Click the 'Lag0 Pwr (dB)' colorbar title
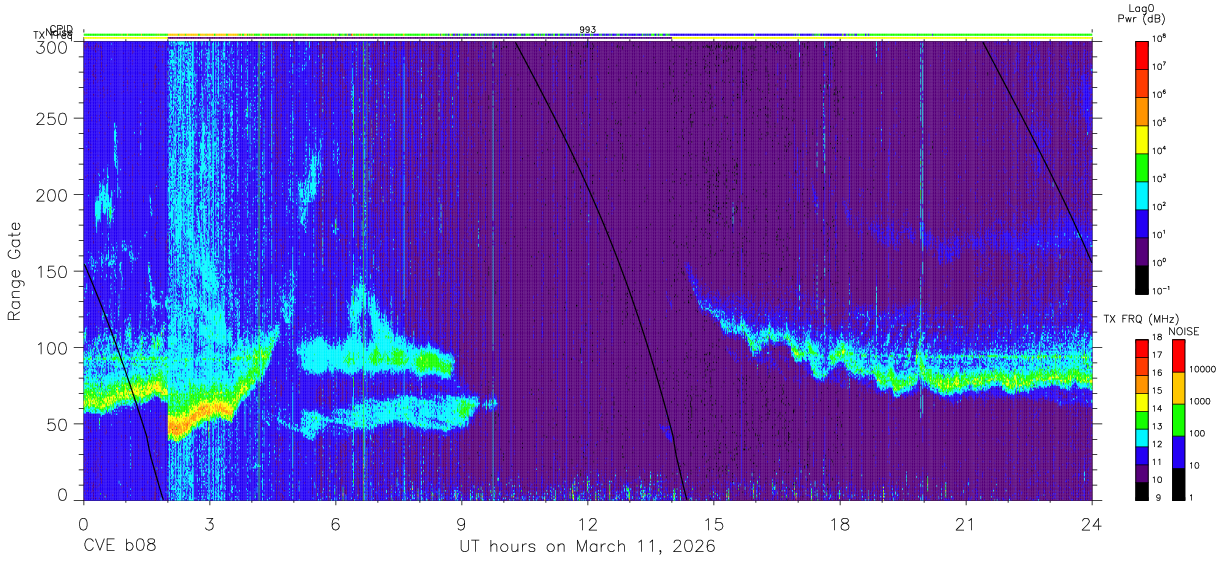The image size is (1228, 567). [x=1142, y=12]
